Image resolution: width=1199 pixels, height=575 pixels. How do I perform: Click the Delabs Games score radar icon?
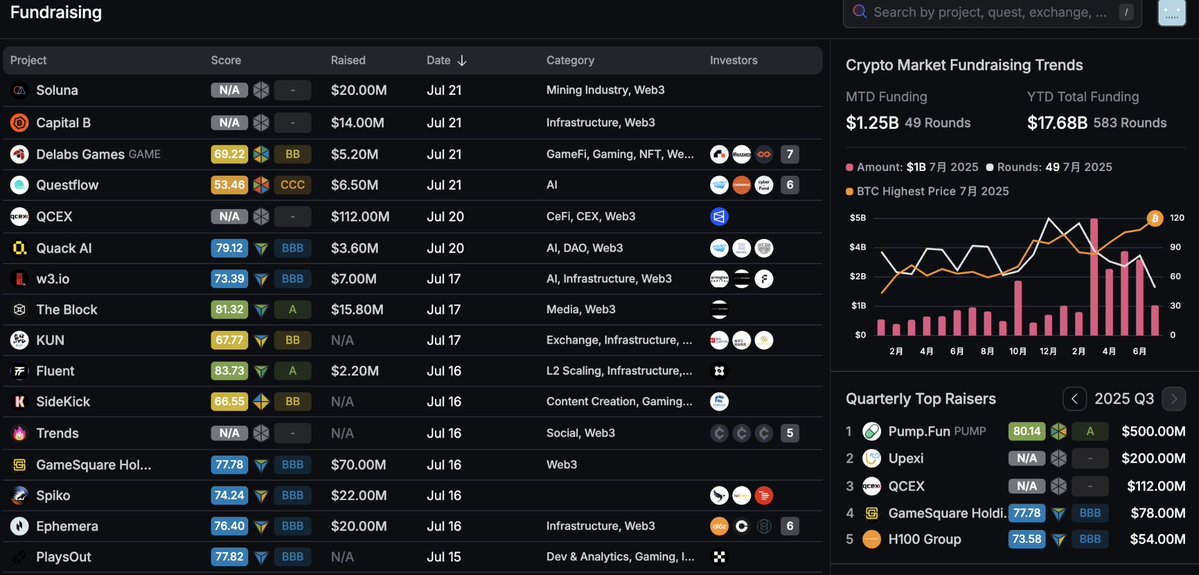click(262, 154)
